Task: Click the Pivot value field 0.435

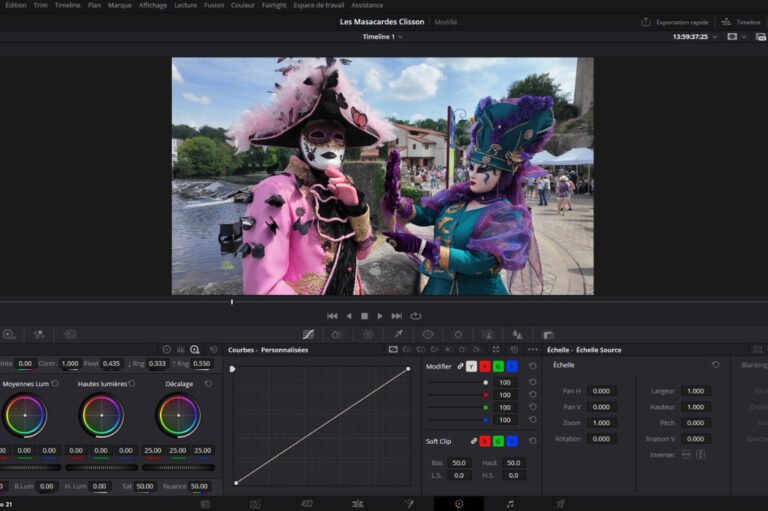Action: point(111,364)
